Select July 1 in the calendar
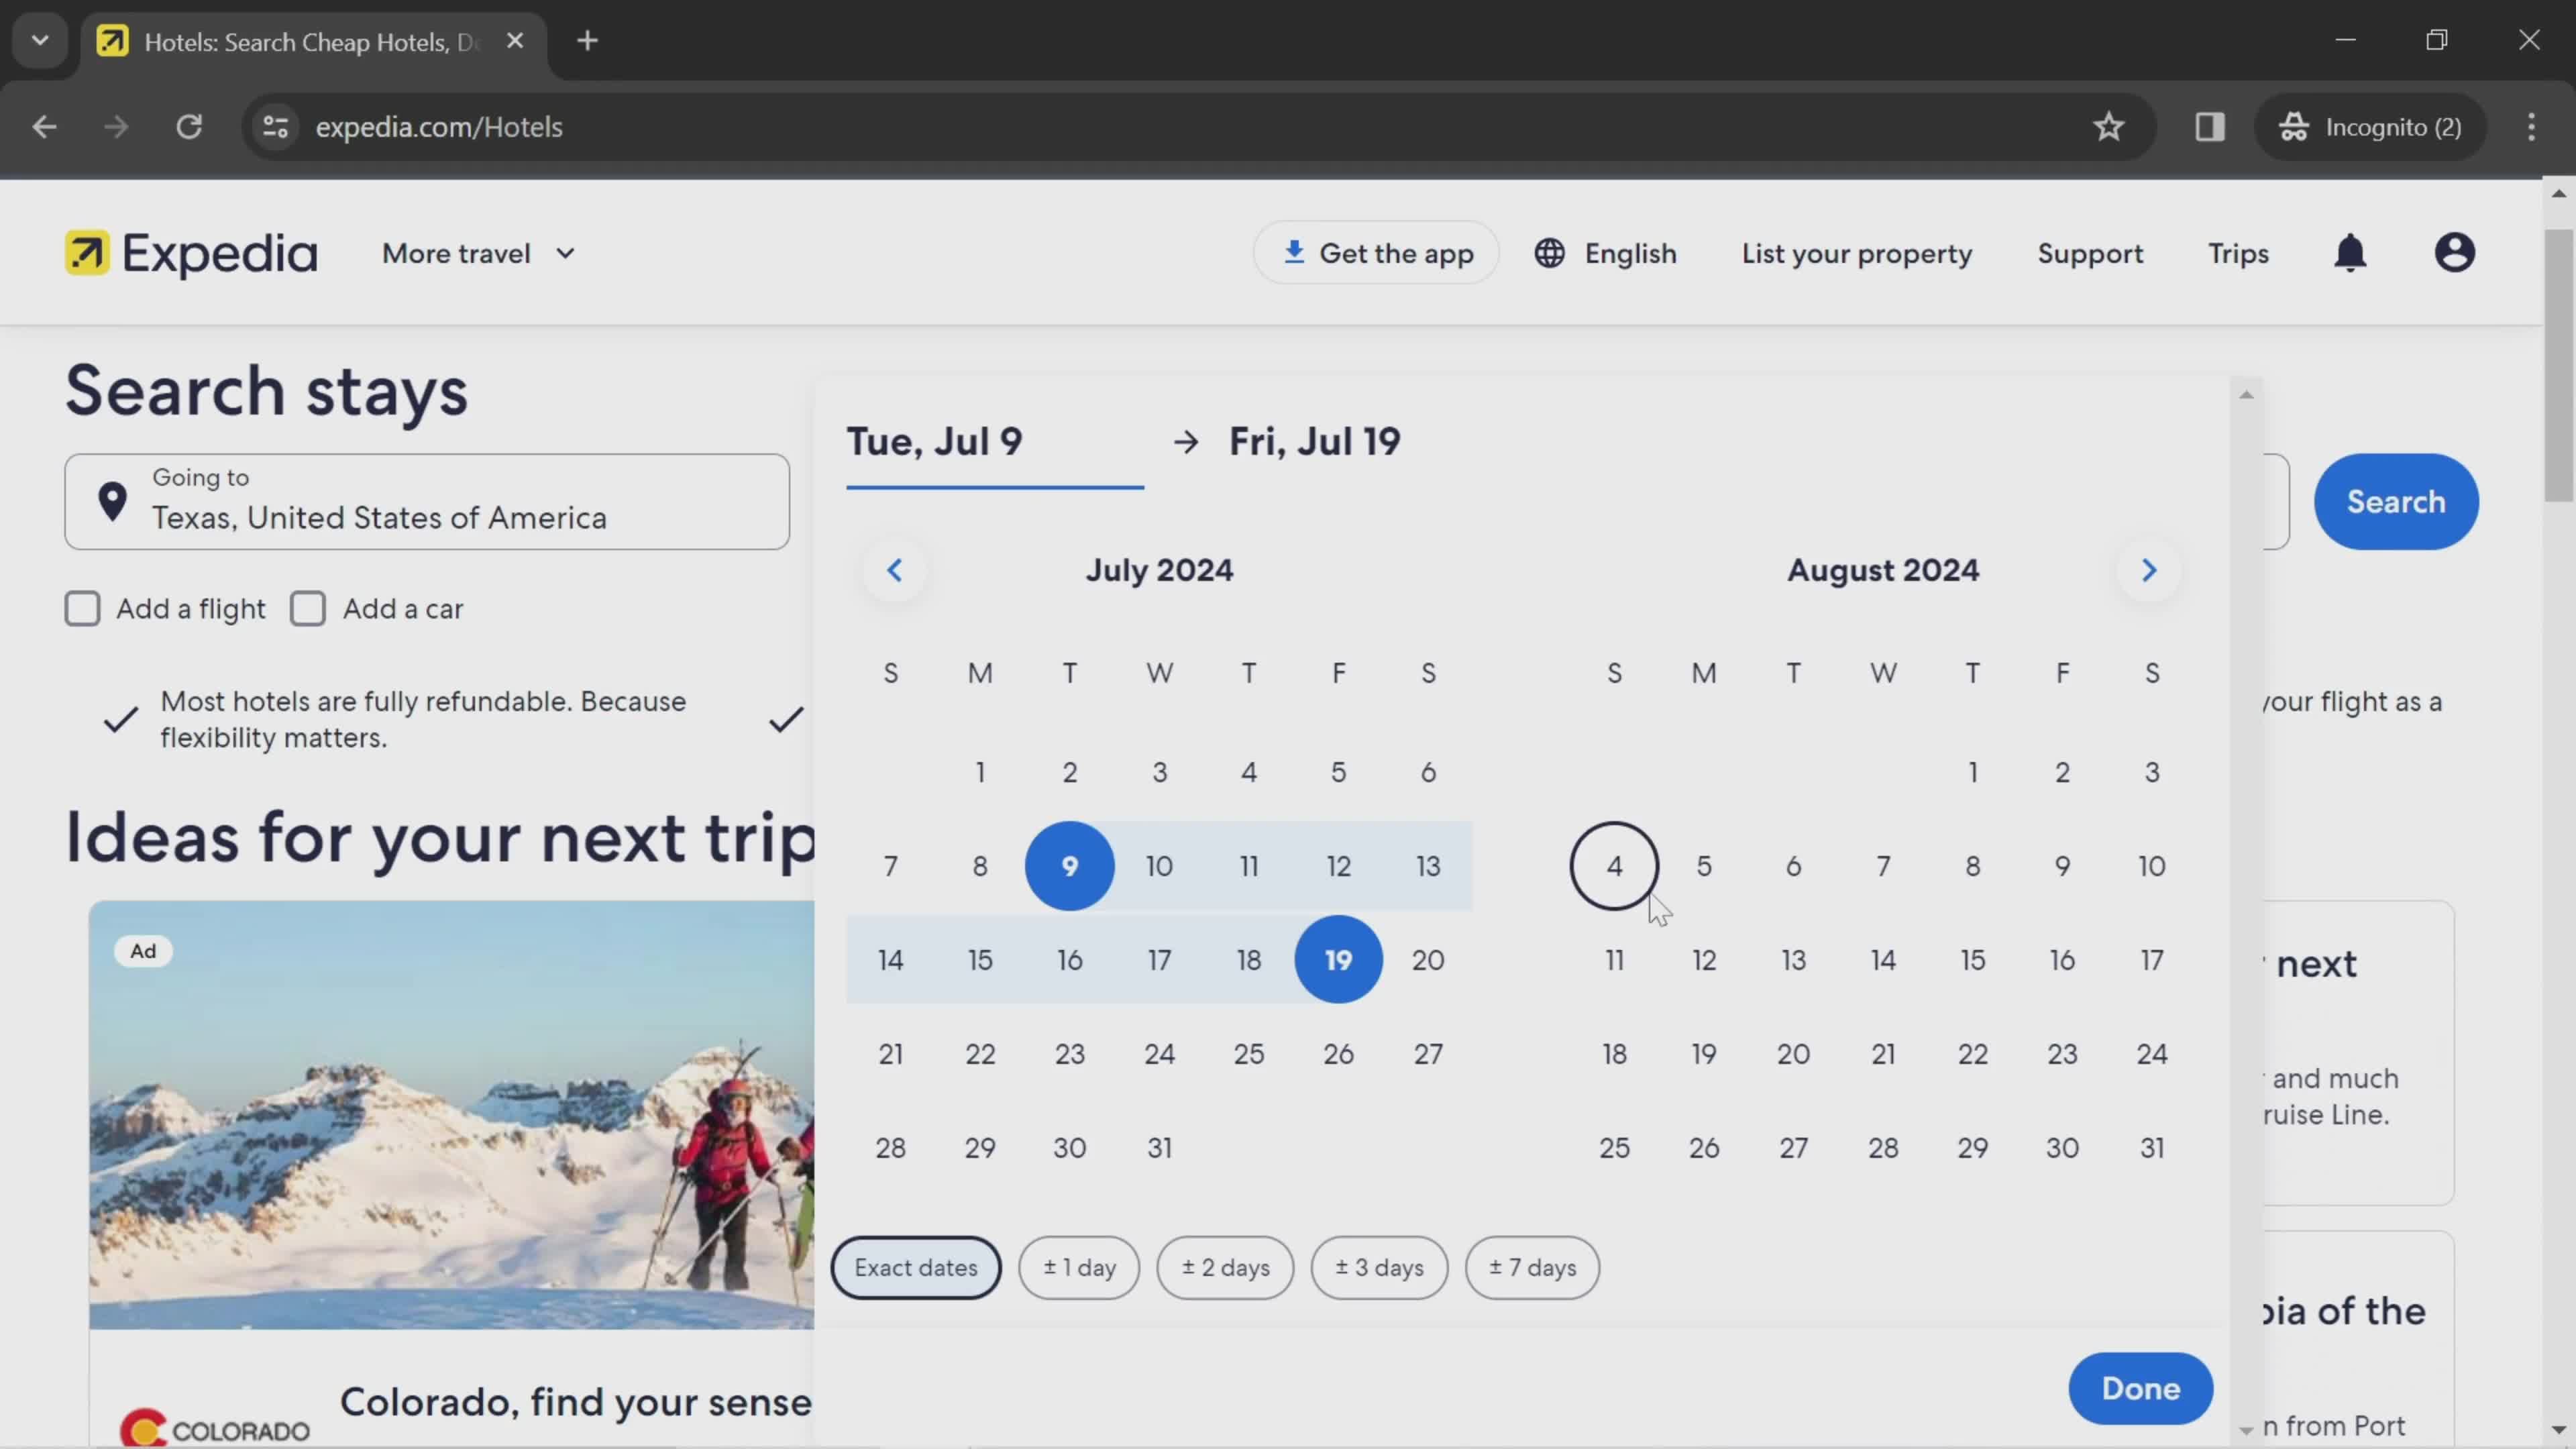 [x=980, y=772]
